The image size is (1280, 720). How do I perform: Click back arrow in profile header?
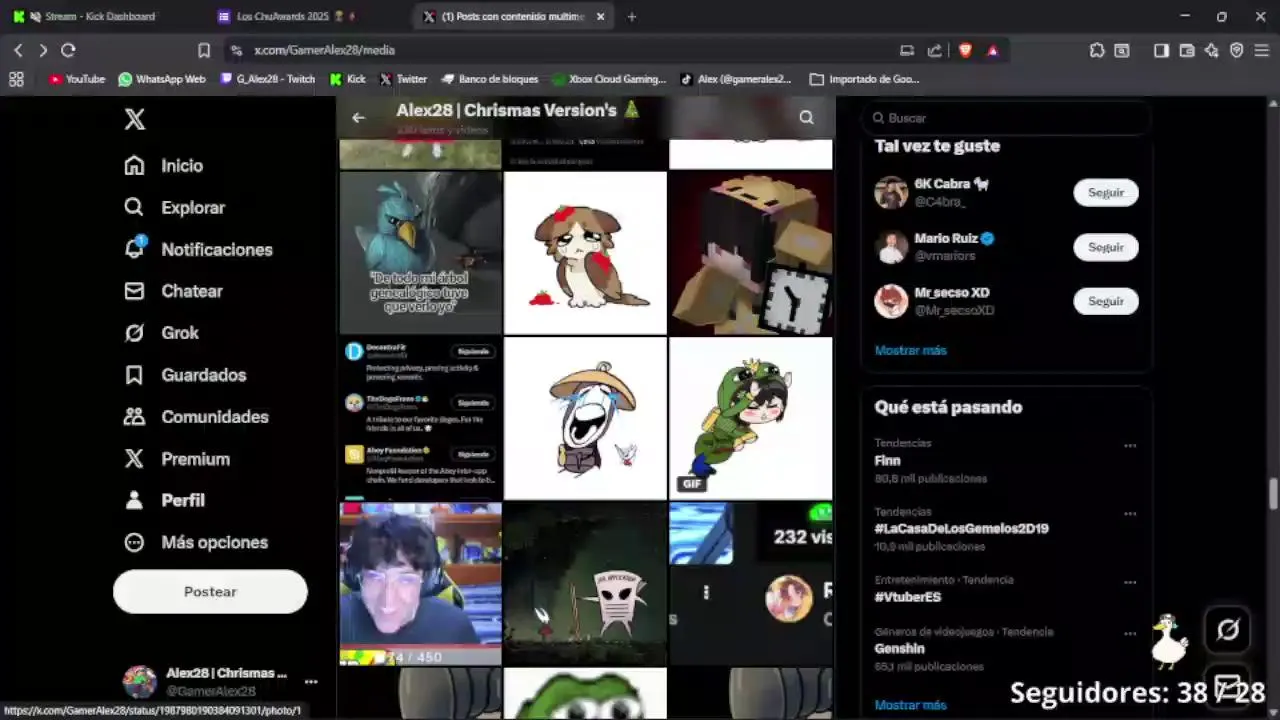tap(358, 117)
